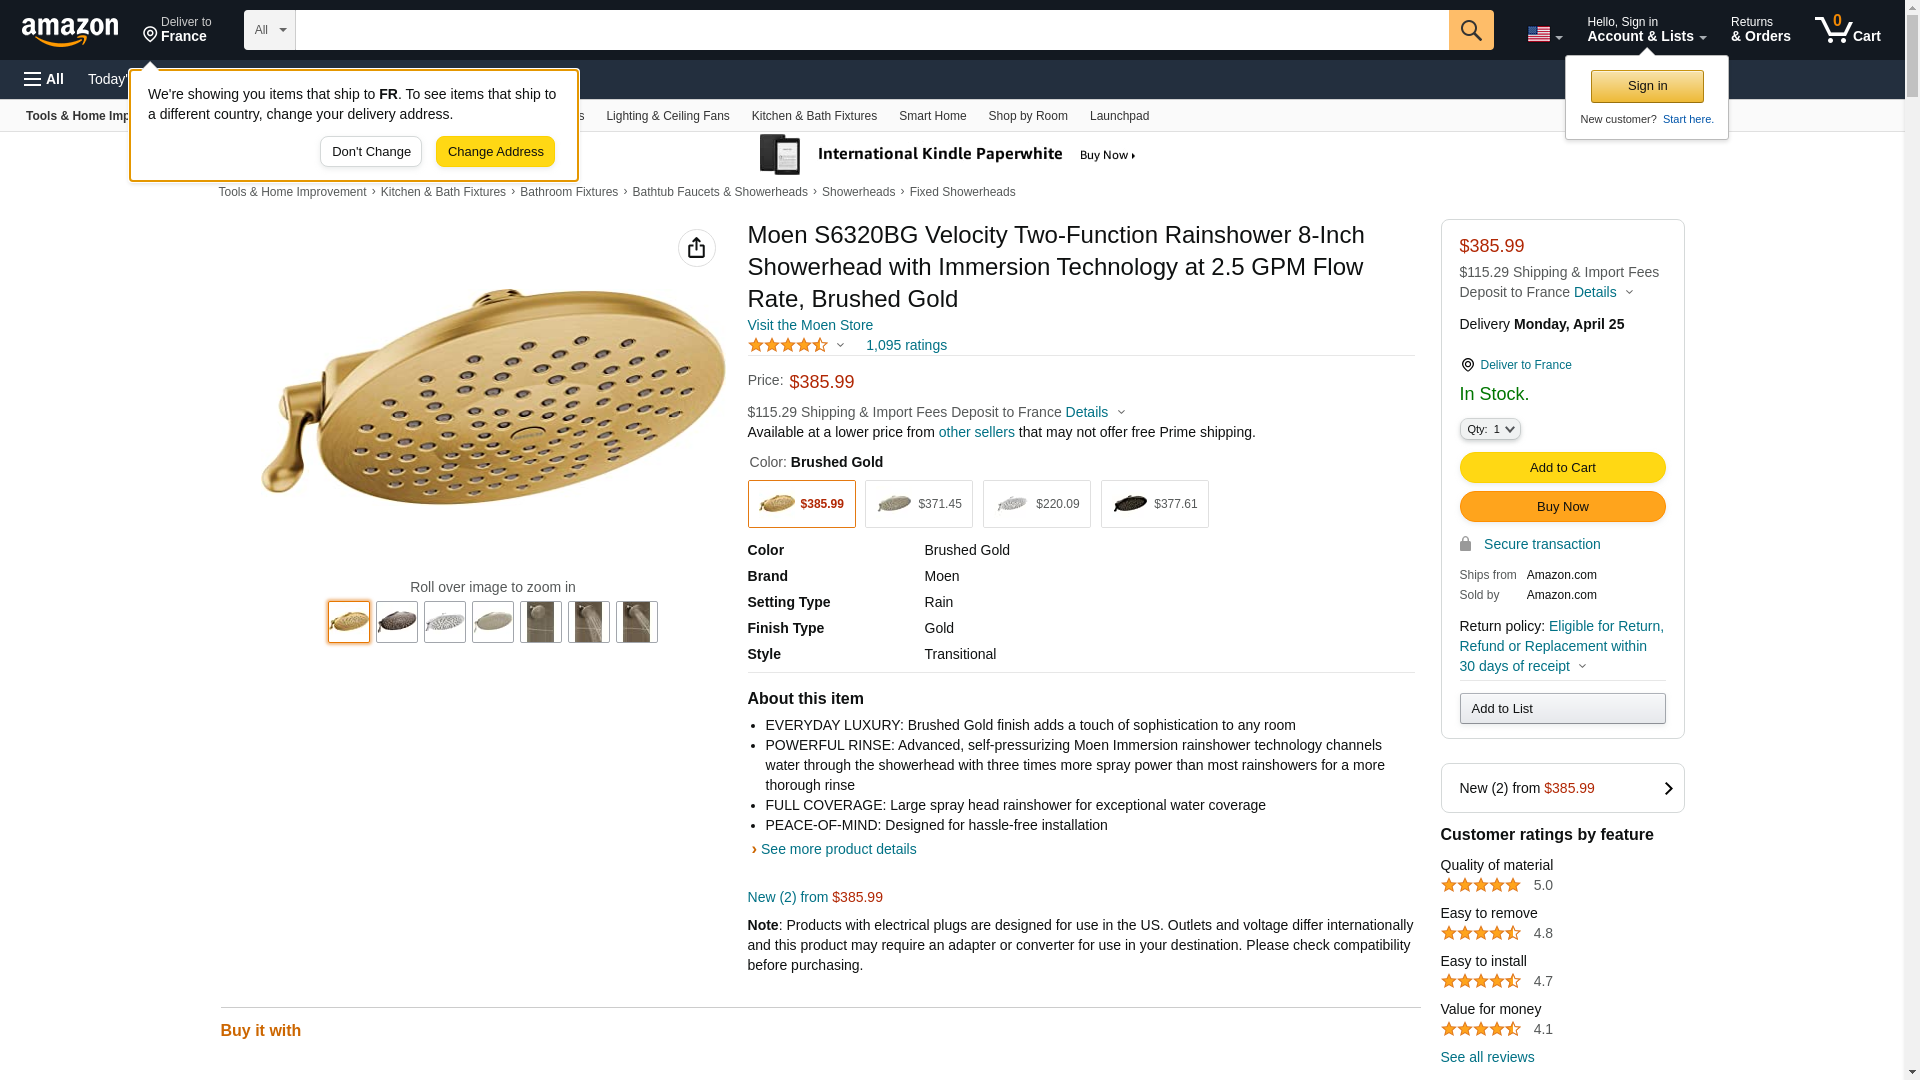
Task: Open the All hamburger menu
Action: 44,79
